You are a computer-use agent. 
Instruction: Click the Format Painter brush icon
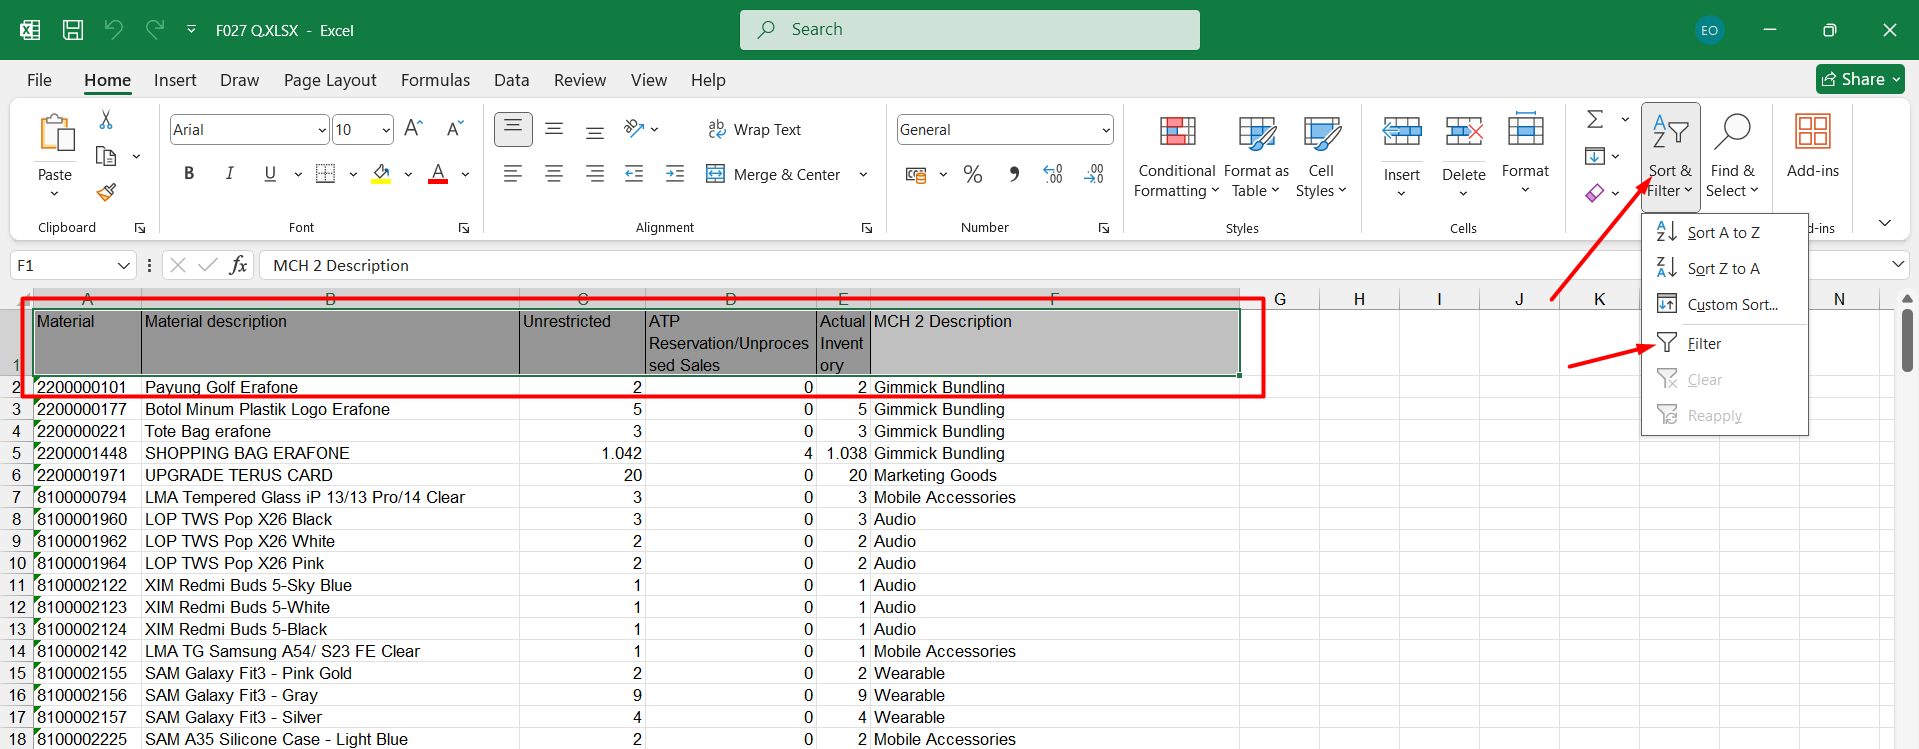[x=106, y=192]
